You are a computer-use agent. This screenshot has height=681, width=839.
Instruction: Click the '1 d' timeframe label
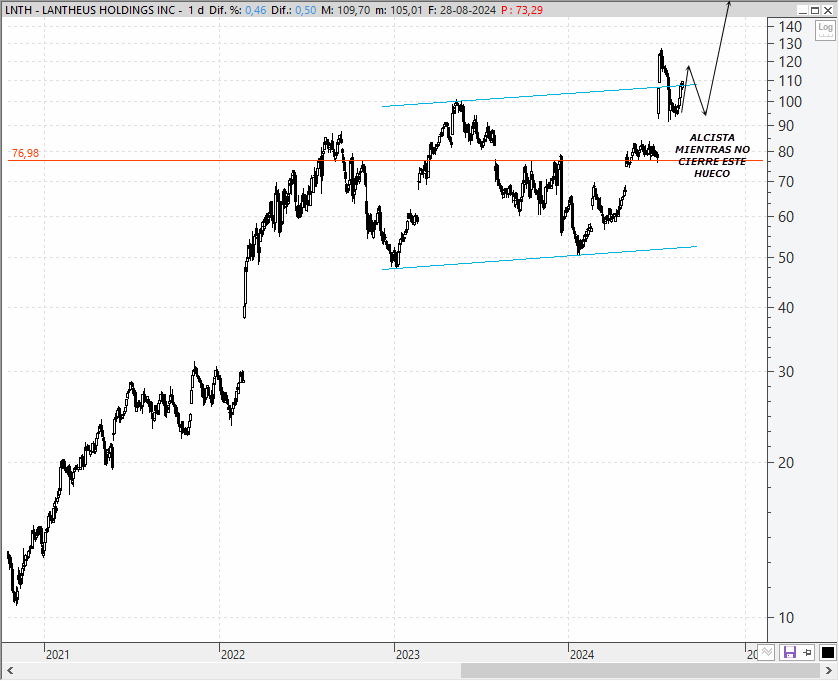196,10
